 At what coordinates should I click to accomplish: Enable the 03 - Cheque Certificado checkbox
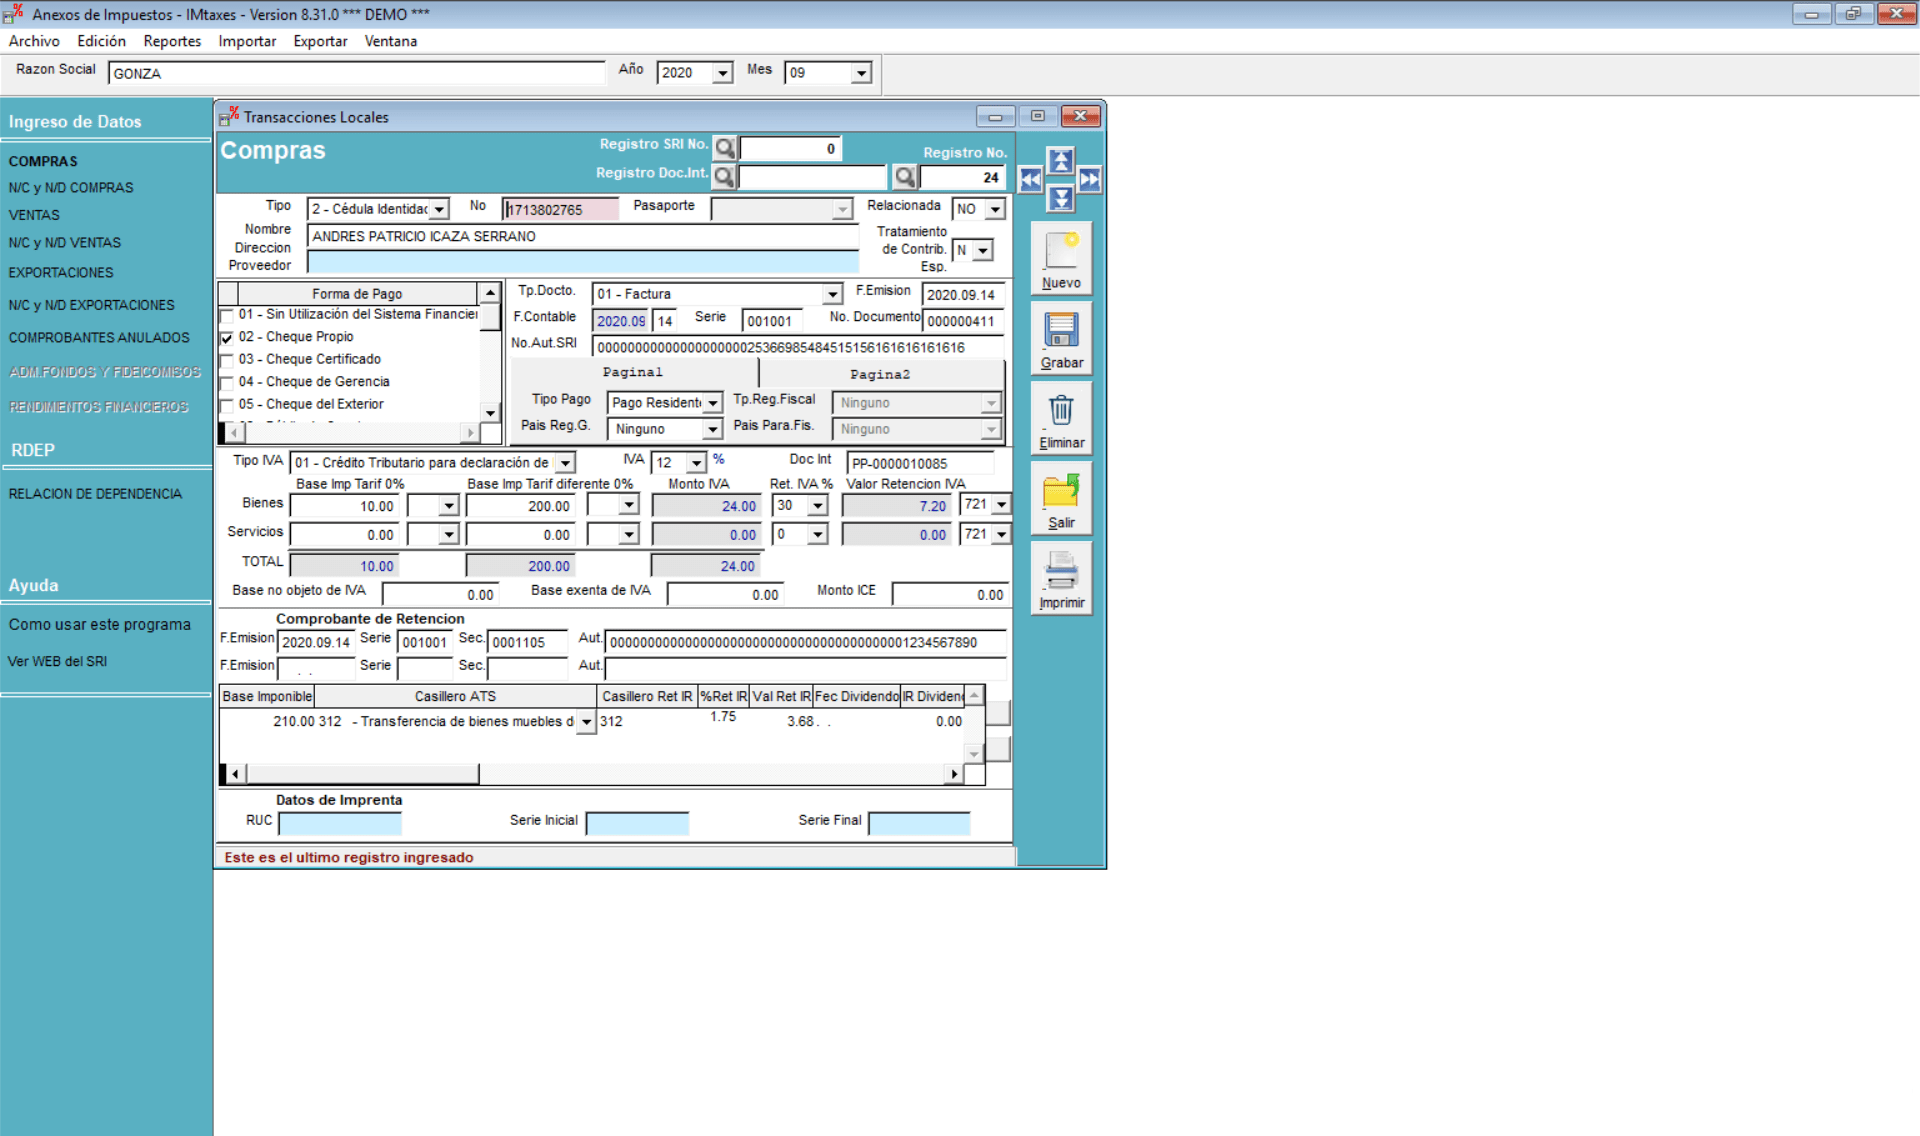[226, 359]
